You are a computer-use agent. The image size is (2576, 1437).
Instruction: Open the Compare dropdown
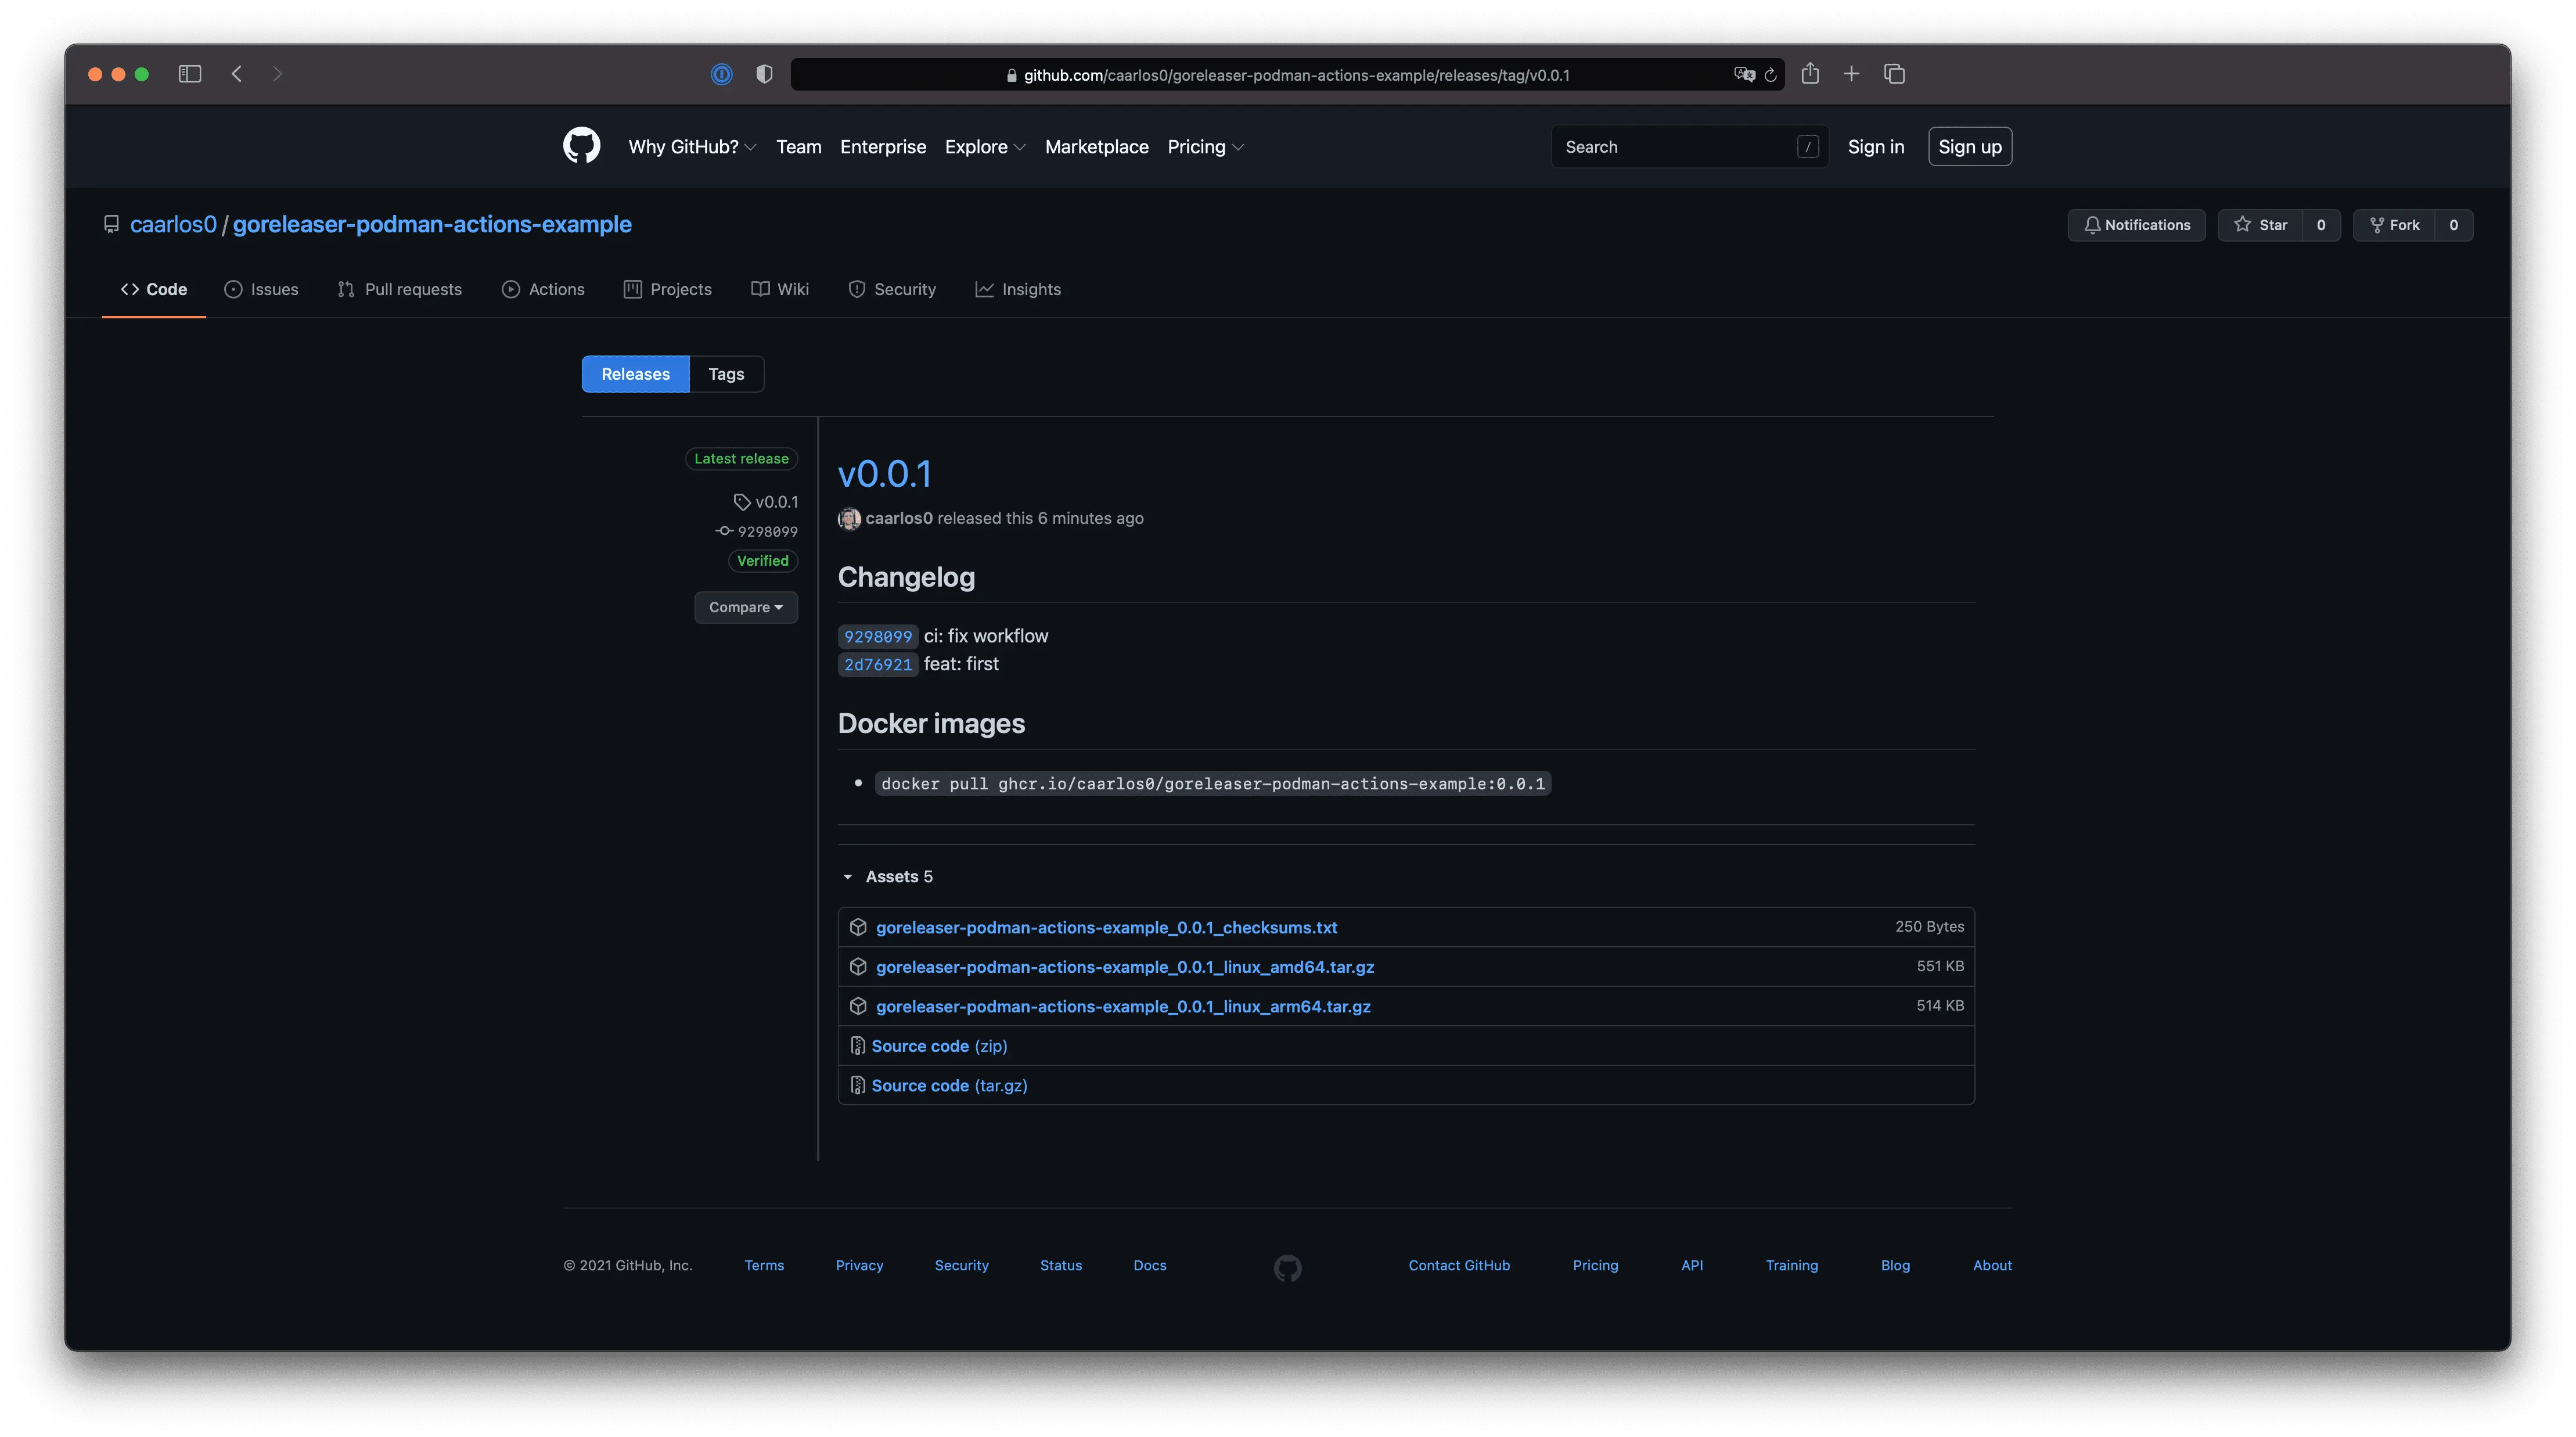coord(746,607)
